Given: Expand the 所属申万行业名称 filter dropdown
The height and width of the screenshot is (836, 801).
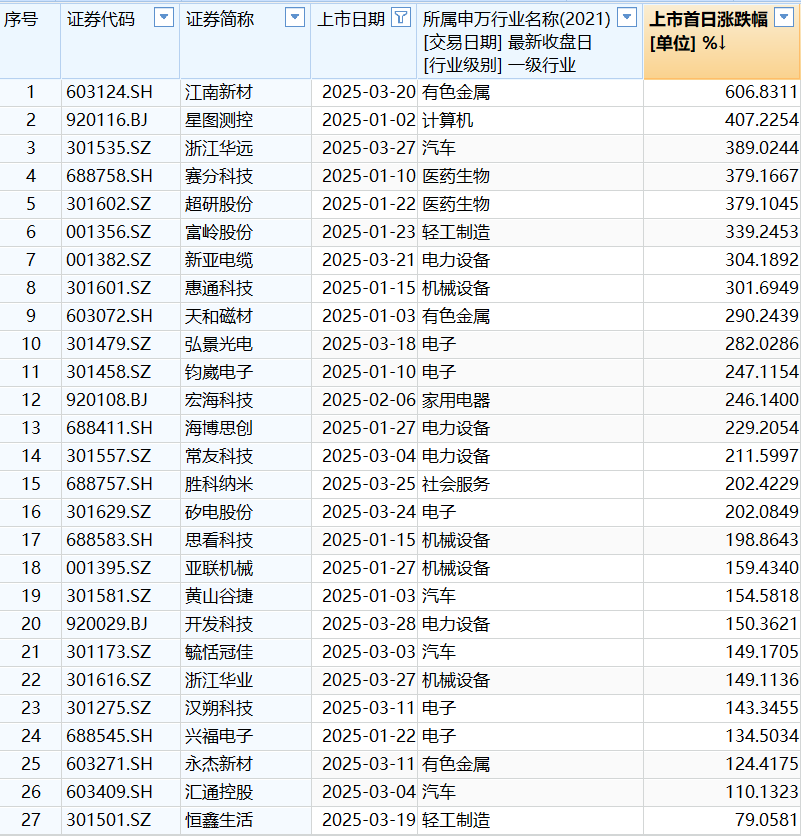Looking at the screenshot, I should pyautogui.click(x=627, y=18).
